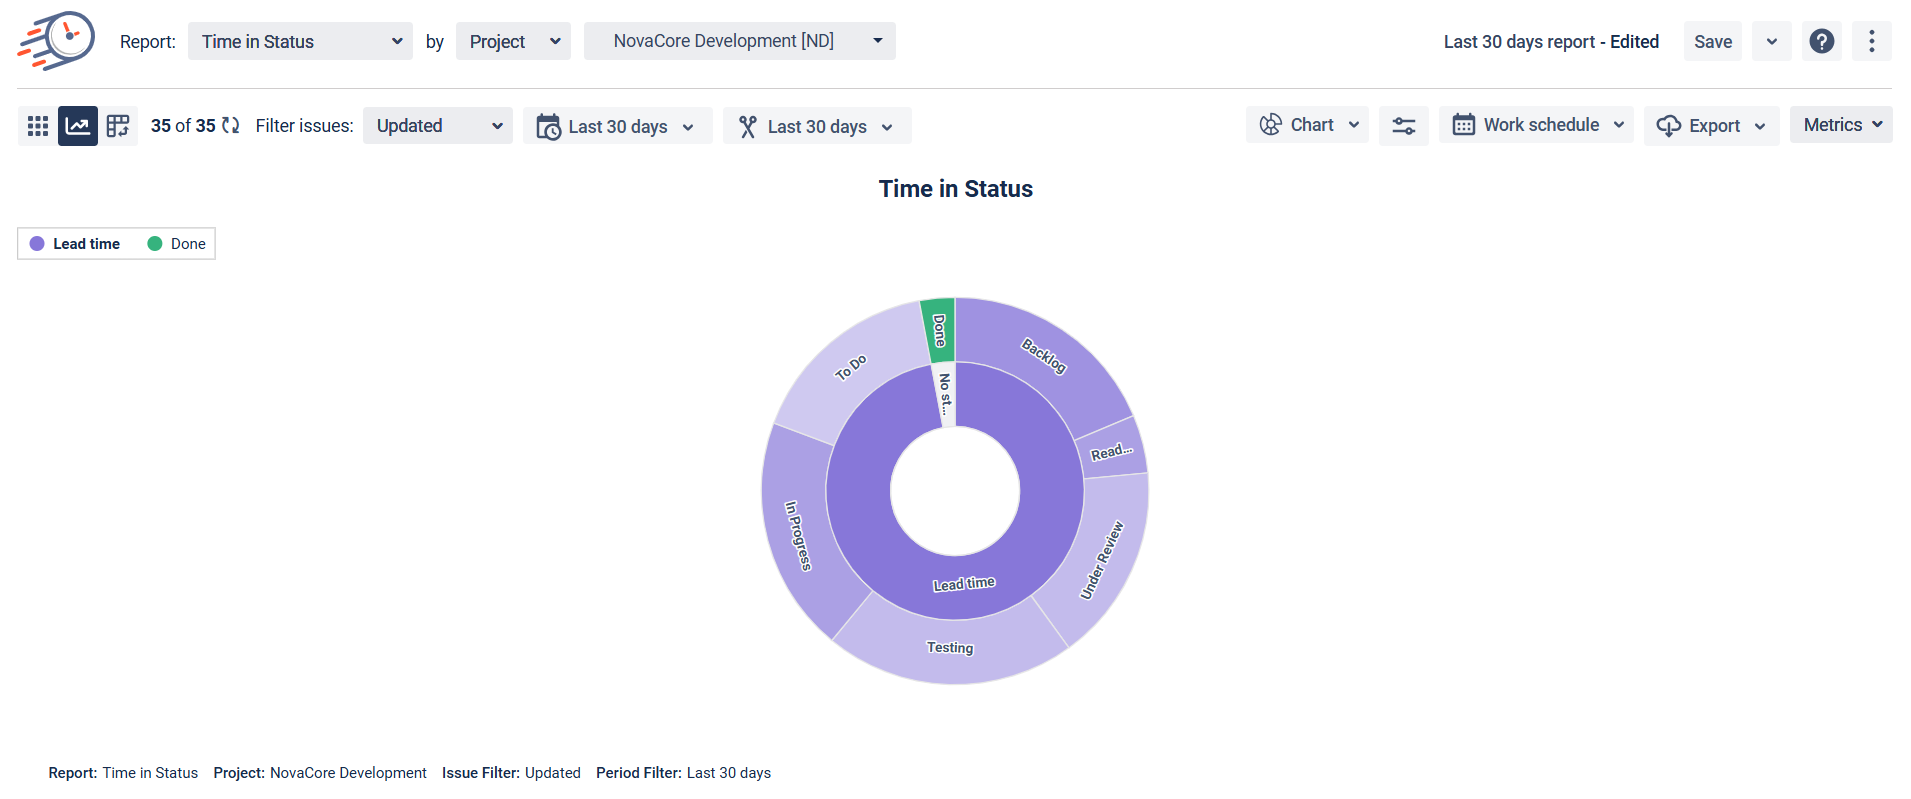
Task: Open the Project grouping dropdown
Action: point(513,41)
